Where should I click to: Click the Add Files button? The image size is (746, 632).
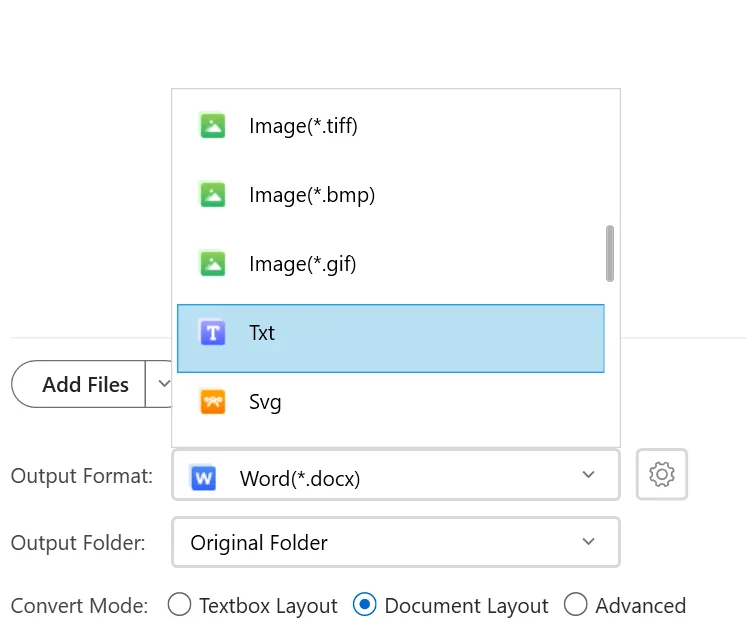pos(79,384)
